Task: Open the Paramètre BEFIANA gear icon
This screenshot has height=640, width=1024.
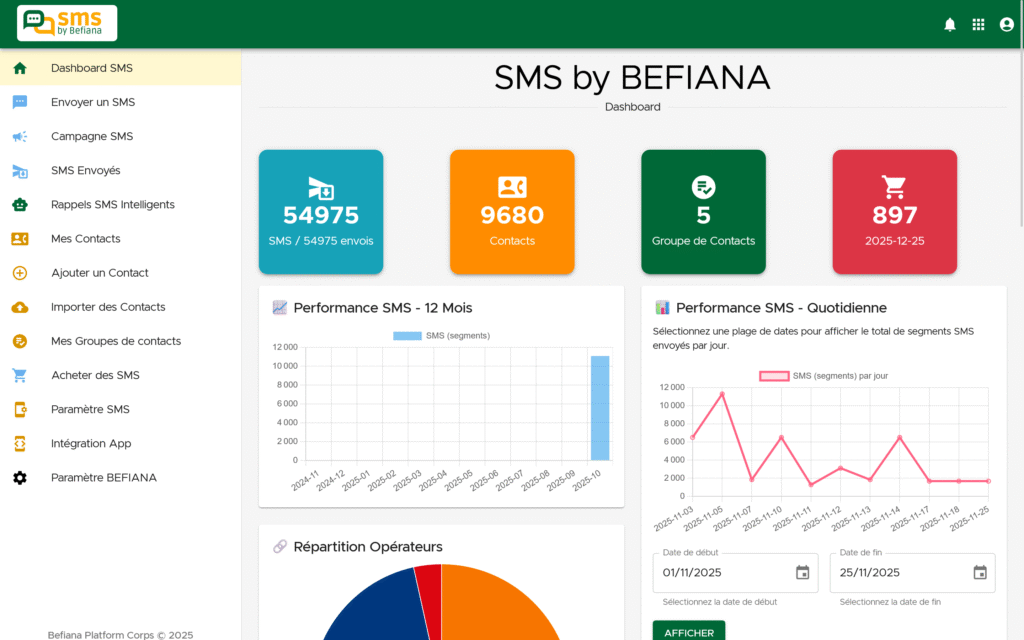Action: click(x=22, y=477)
